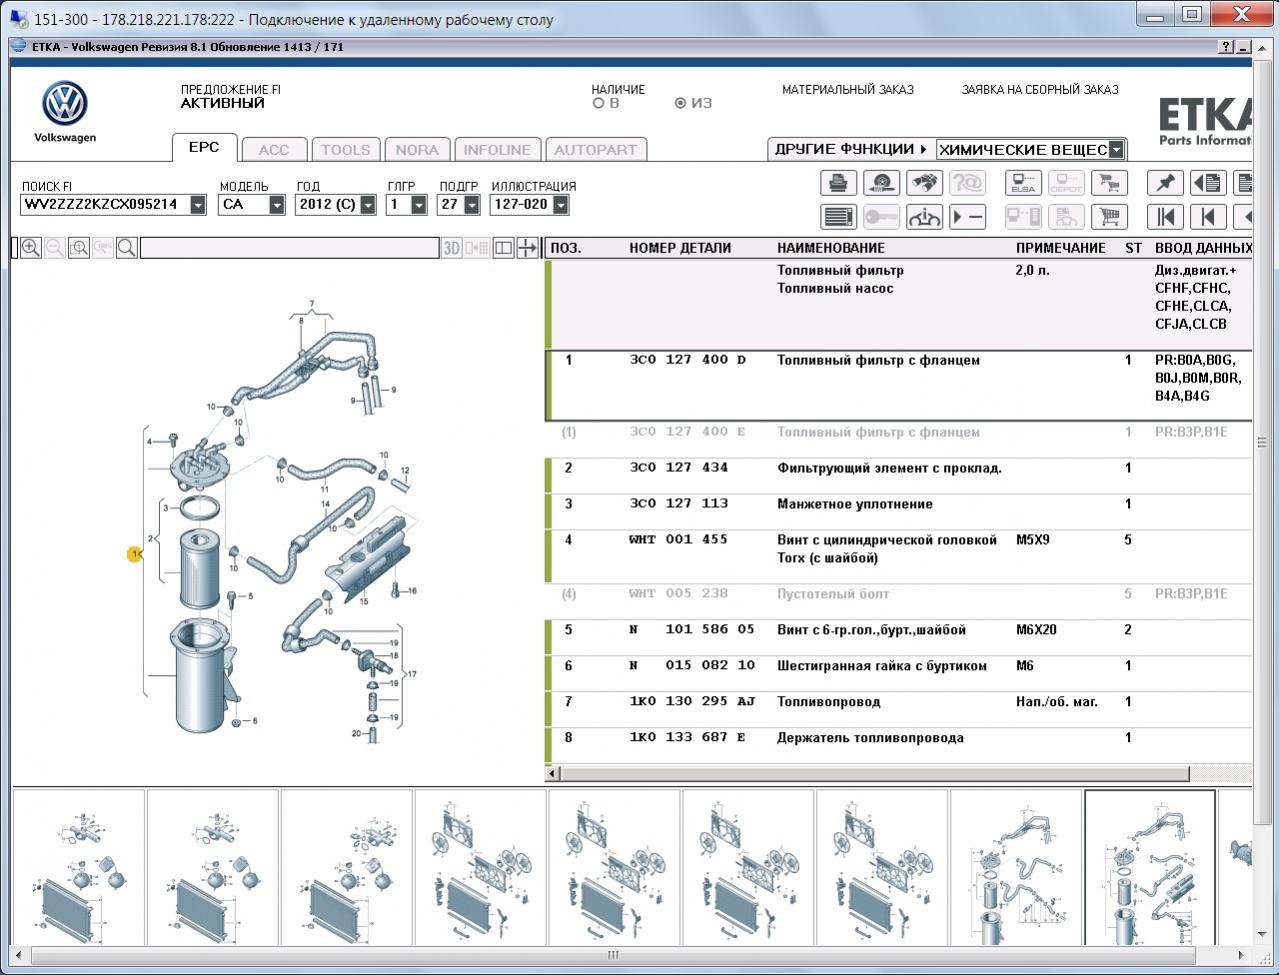Select the 'Шестигранная гайка с буртиком' row

coord(898,673)
